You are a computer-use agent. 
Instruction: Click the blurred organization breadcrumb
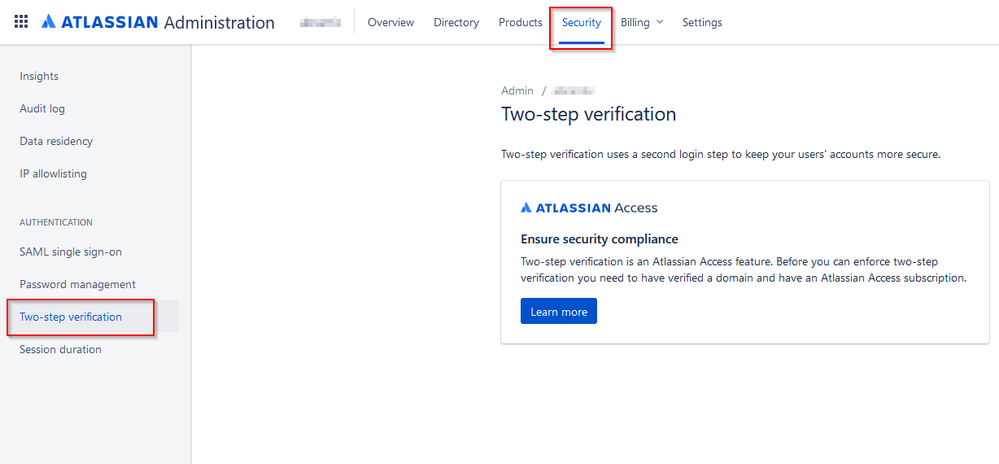click(x=573, y=91)
